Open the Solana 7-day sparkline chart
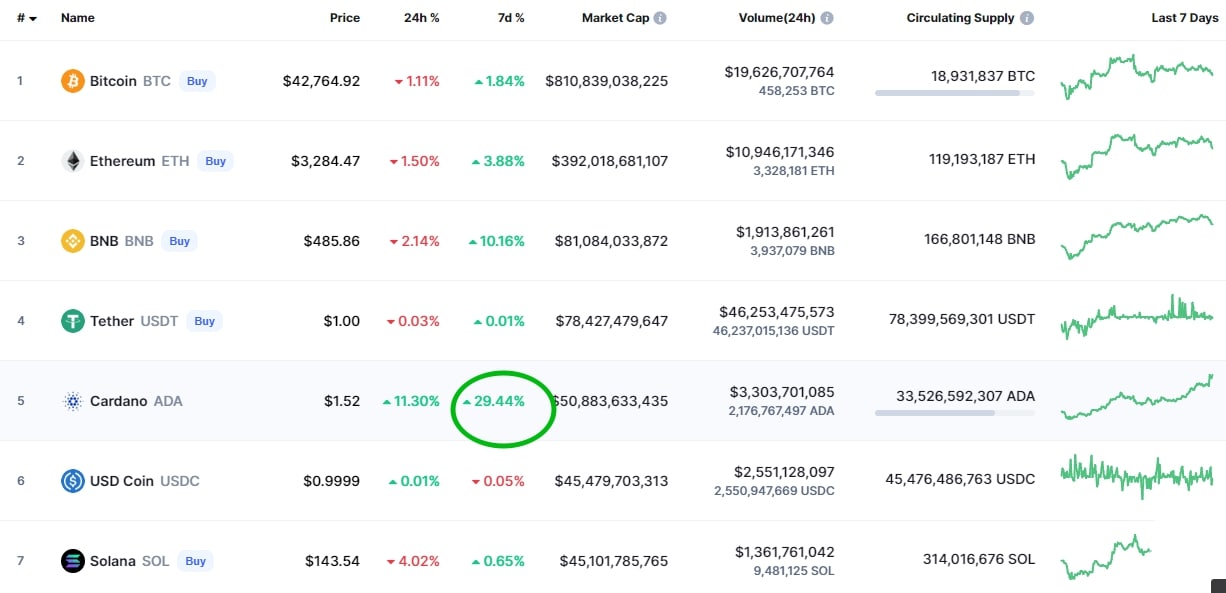Viewport: 1226px width, 593px height. (x=1106, y=558)
